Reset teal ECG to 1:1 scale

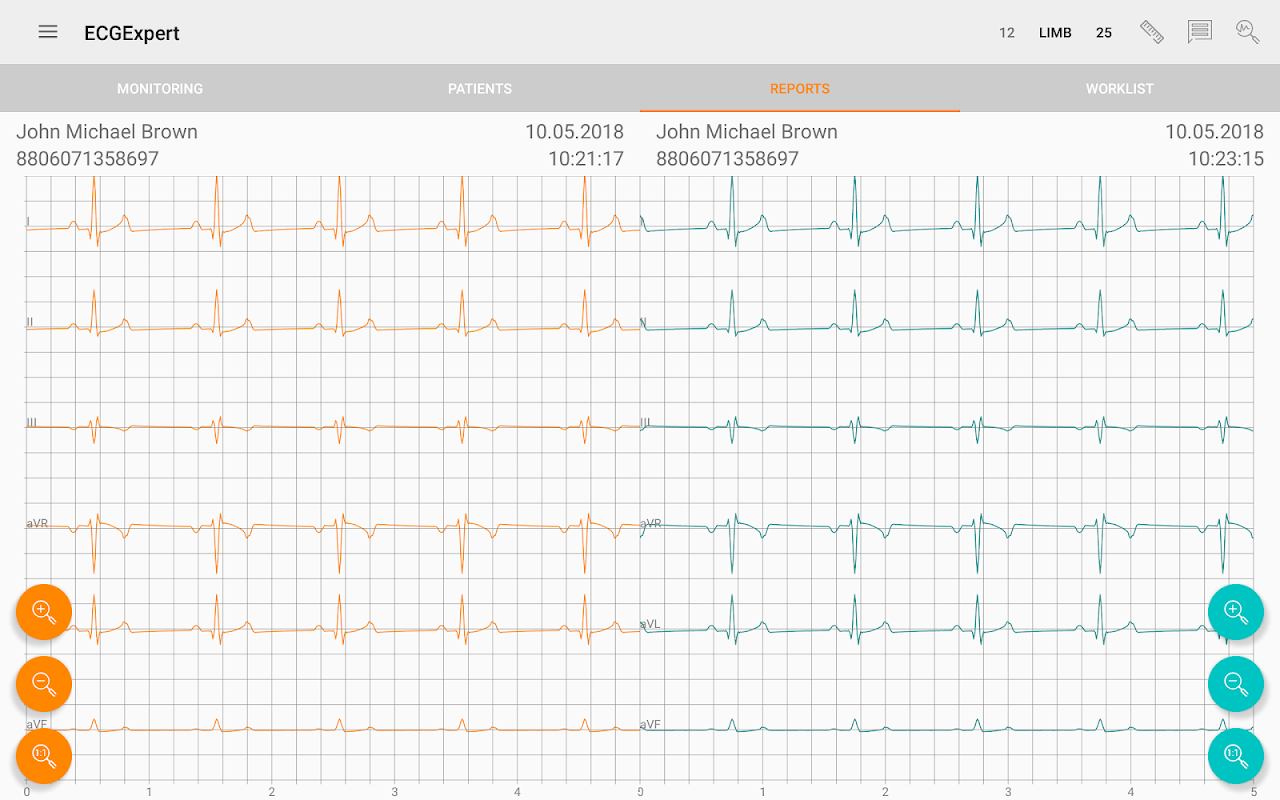pyautogui.click(x=1236, y=756)
